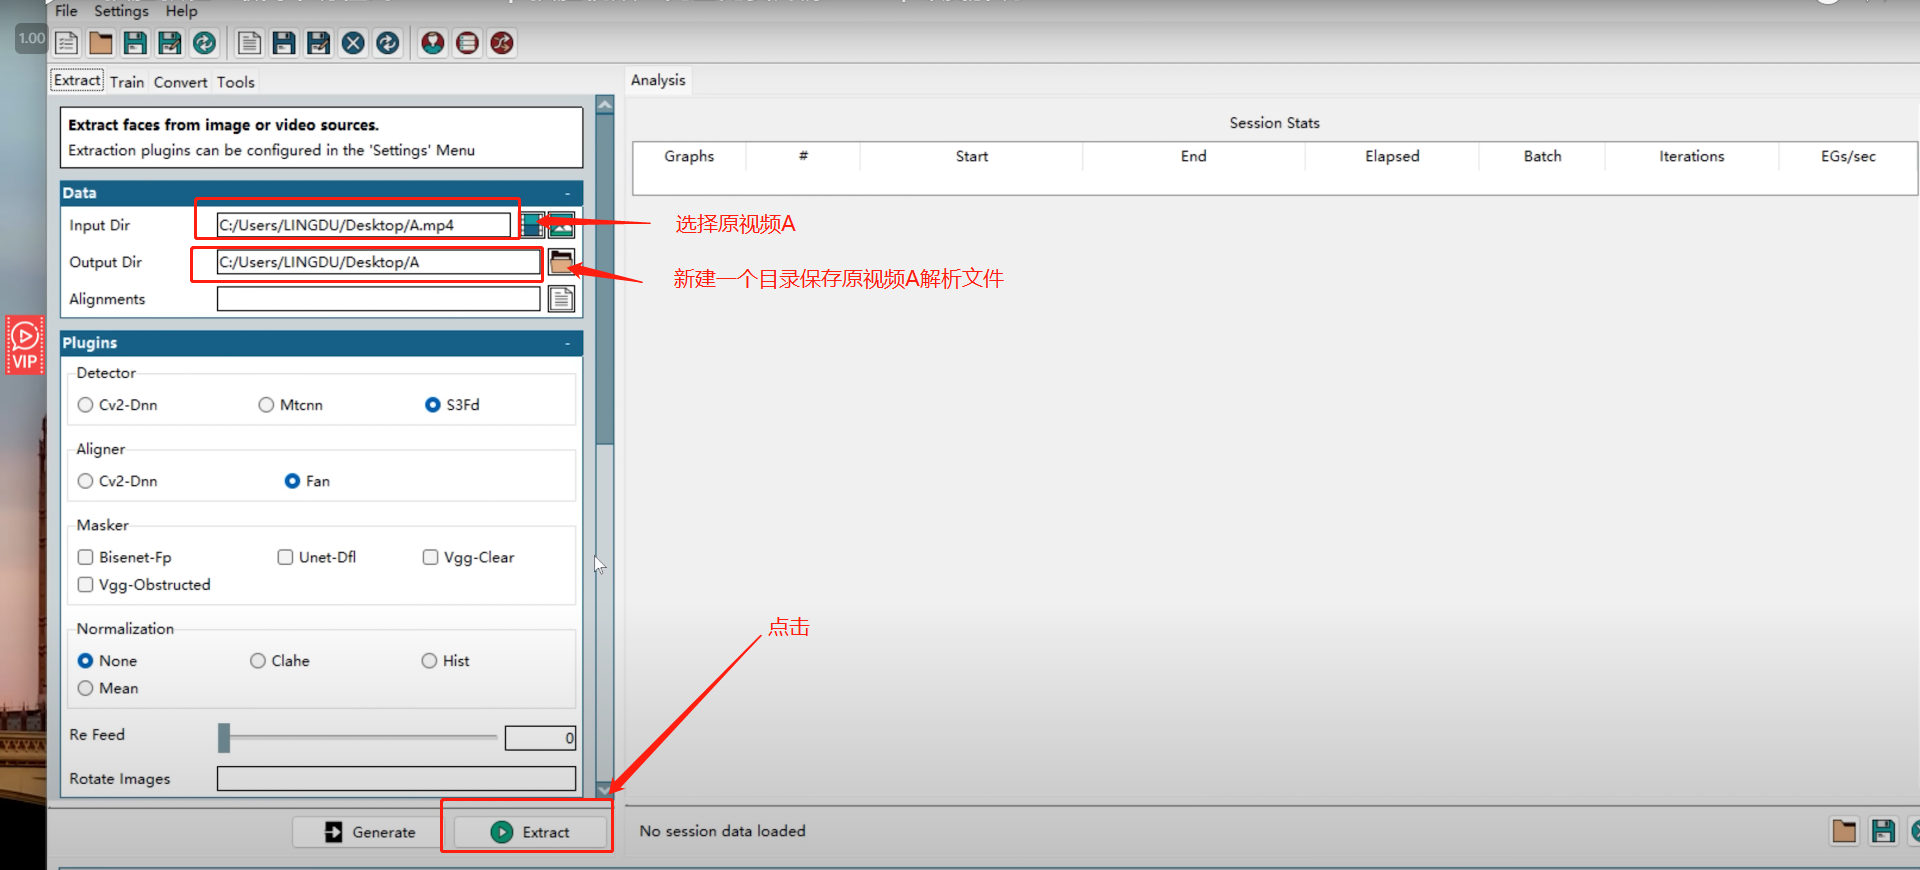The image size is (1920, 870).
Task: Click the Re Feed slider handle
Action: point(224,738)
